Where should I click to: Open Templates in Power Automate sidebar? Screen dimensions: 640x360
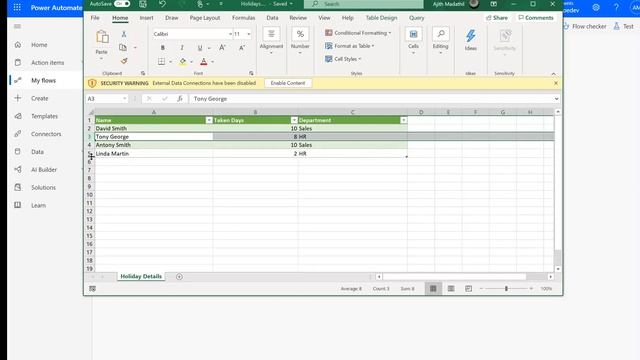pyautogui.click(x=45, y=116)
